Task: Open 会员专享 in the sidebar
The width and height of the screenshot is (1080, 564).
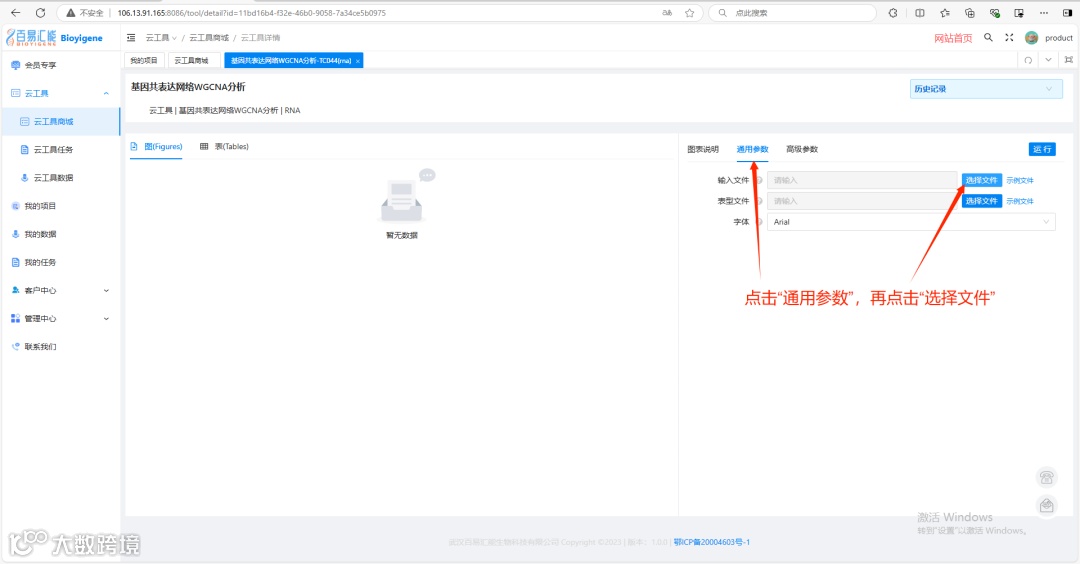Action: click(x=61, y=65)
